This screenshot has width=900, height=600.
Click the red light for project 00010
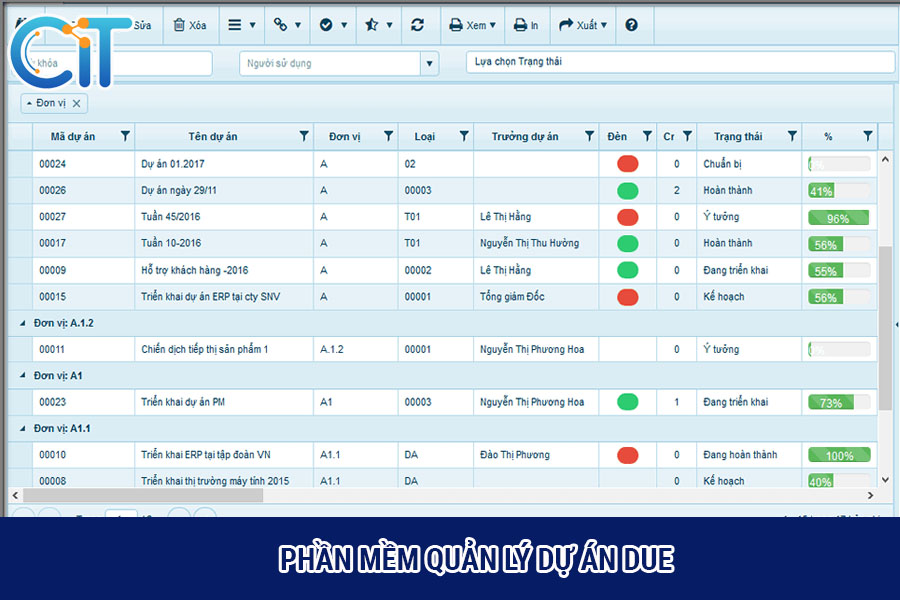point(627,455)
